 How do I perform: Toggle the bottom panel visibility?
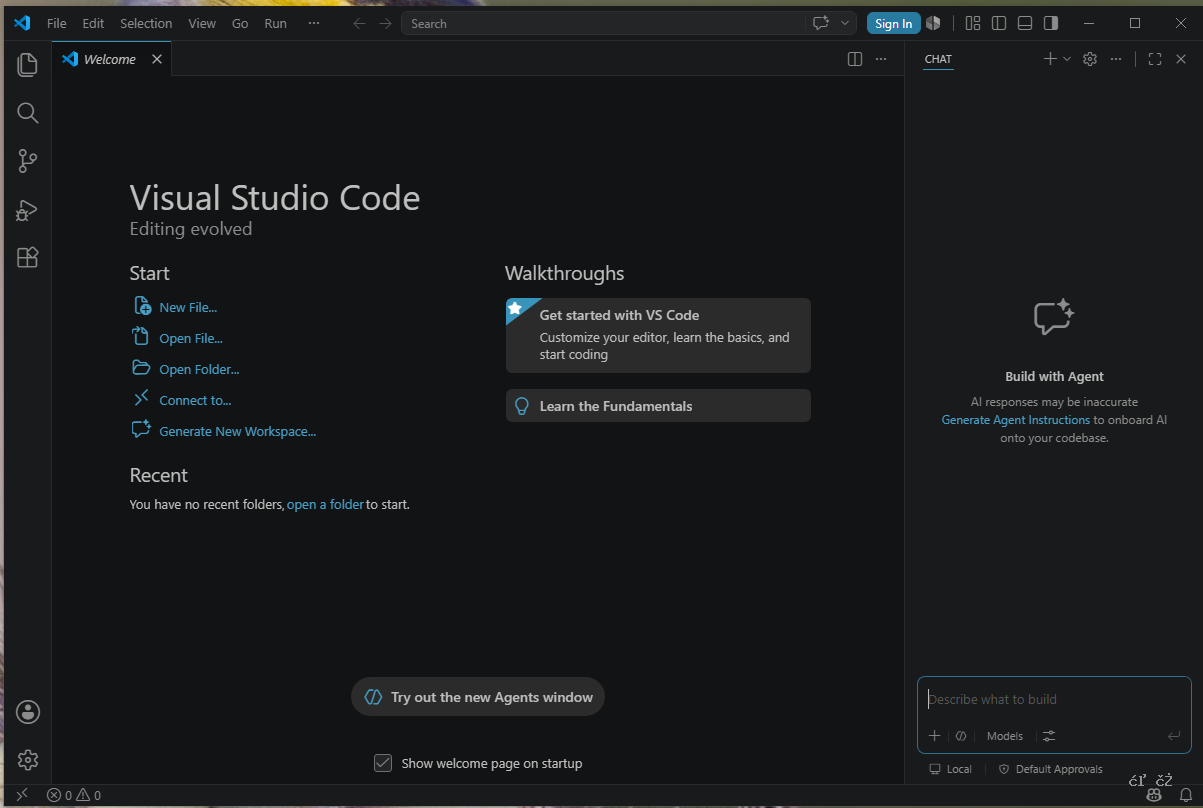click(x=1025, y=23)
